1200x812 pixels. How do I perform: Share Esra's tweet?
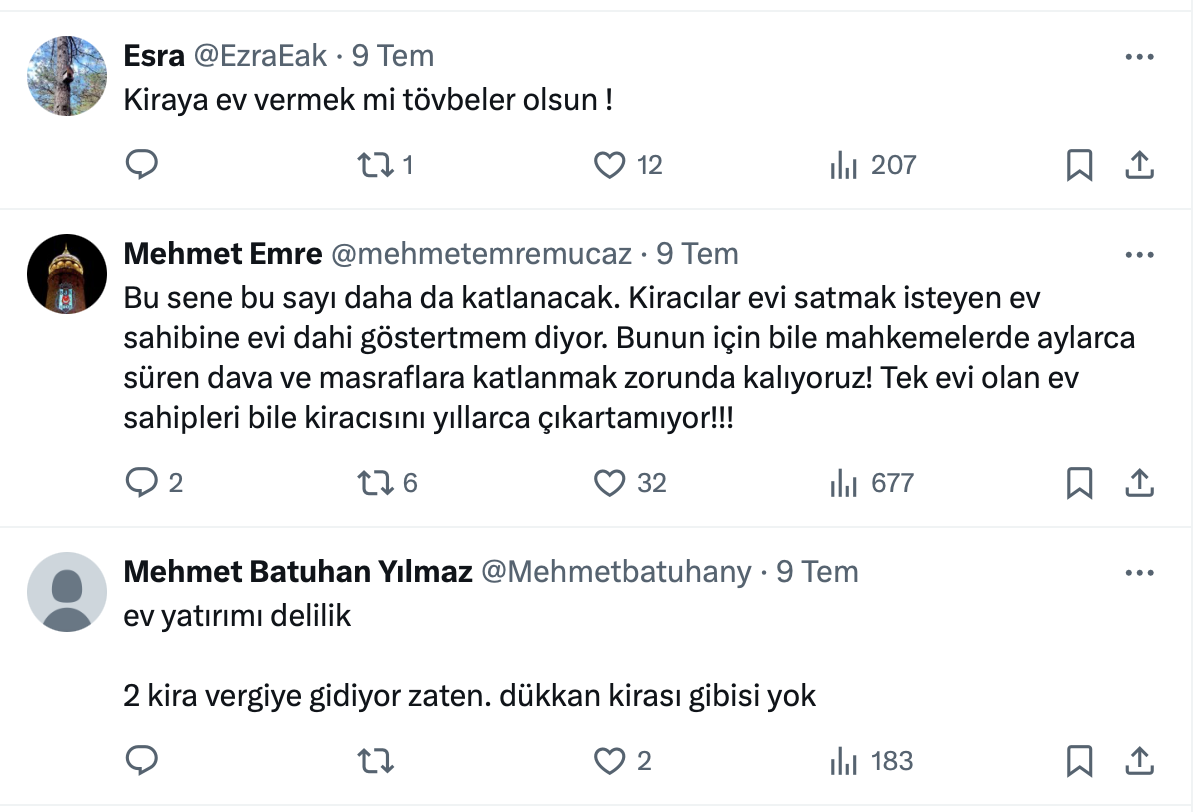1139,165
